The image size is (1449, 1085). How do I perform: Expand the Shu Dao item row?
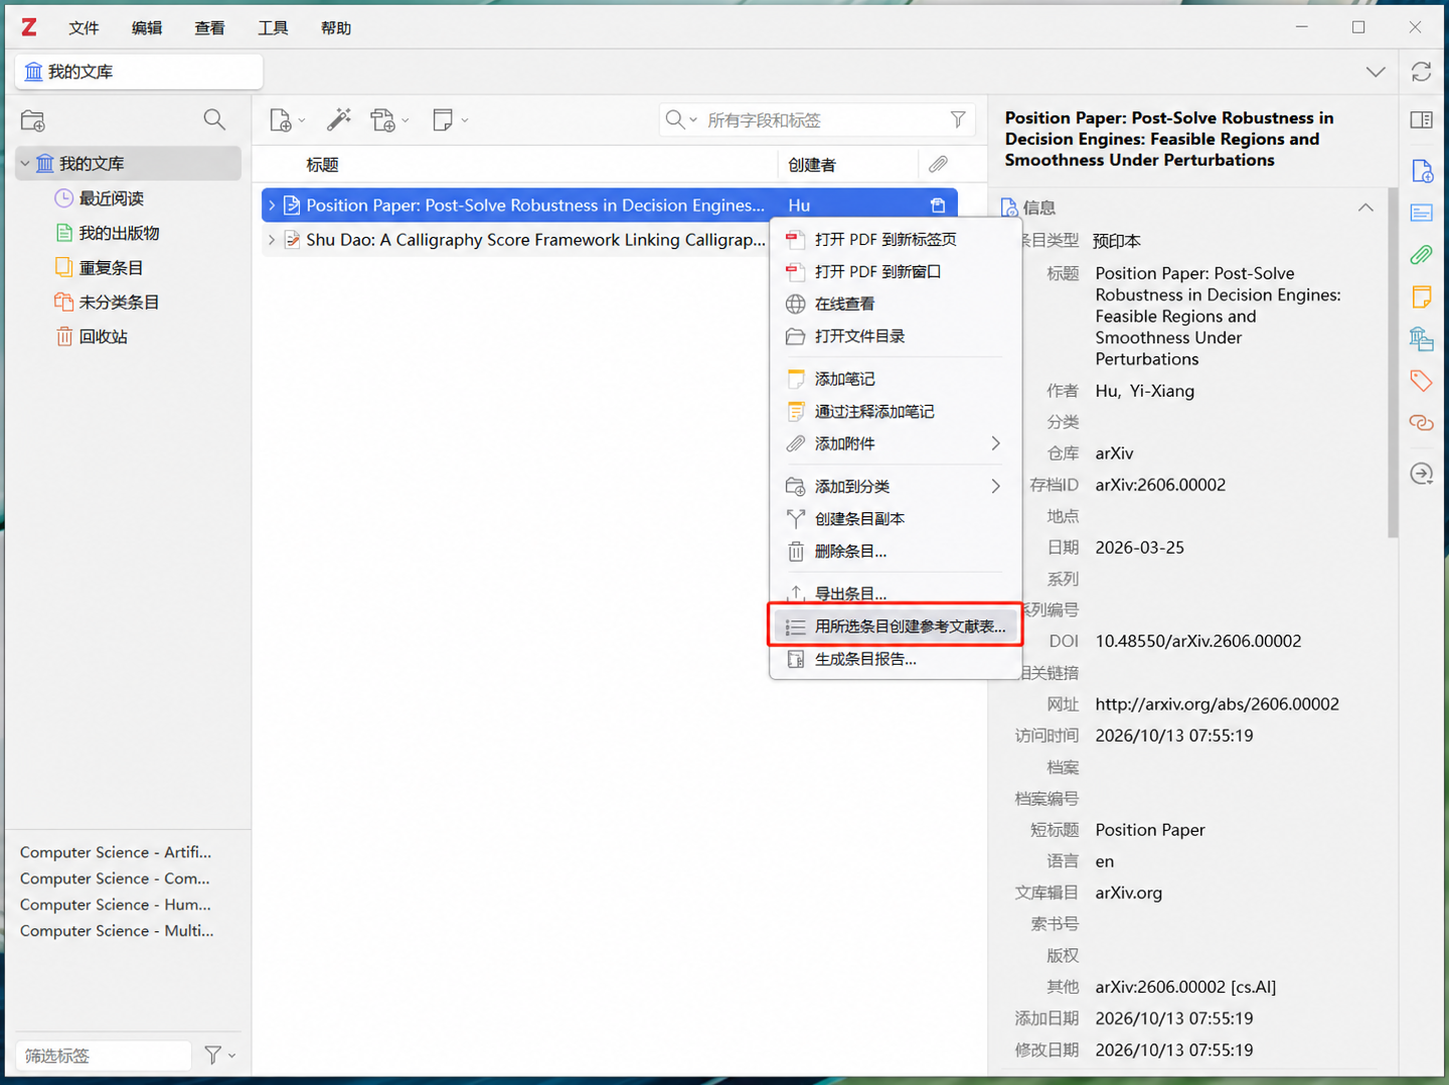[271, 240]
